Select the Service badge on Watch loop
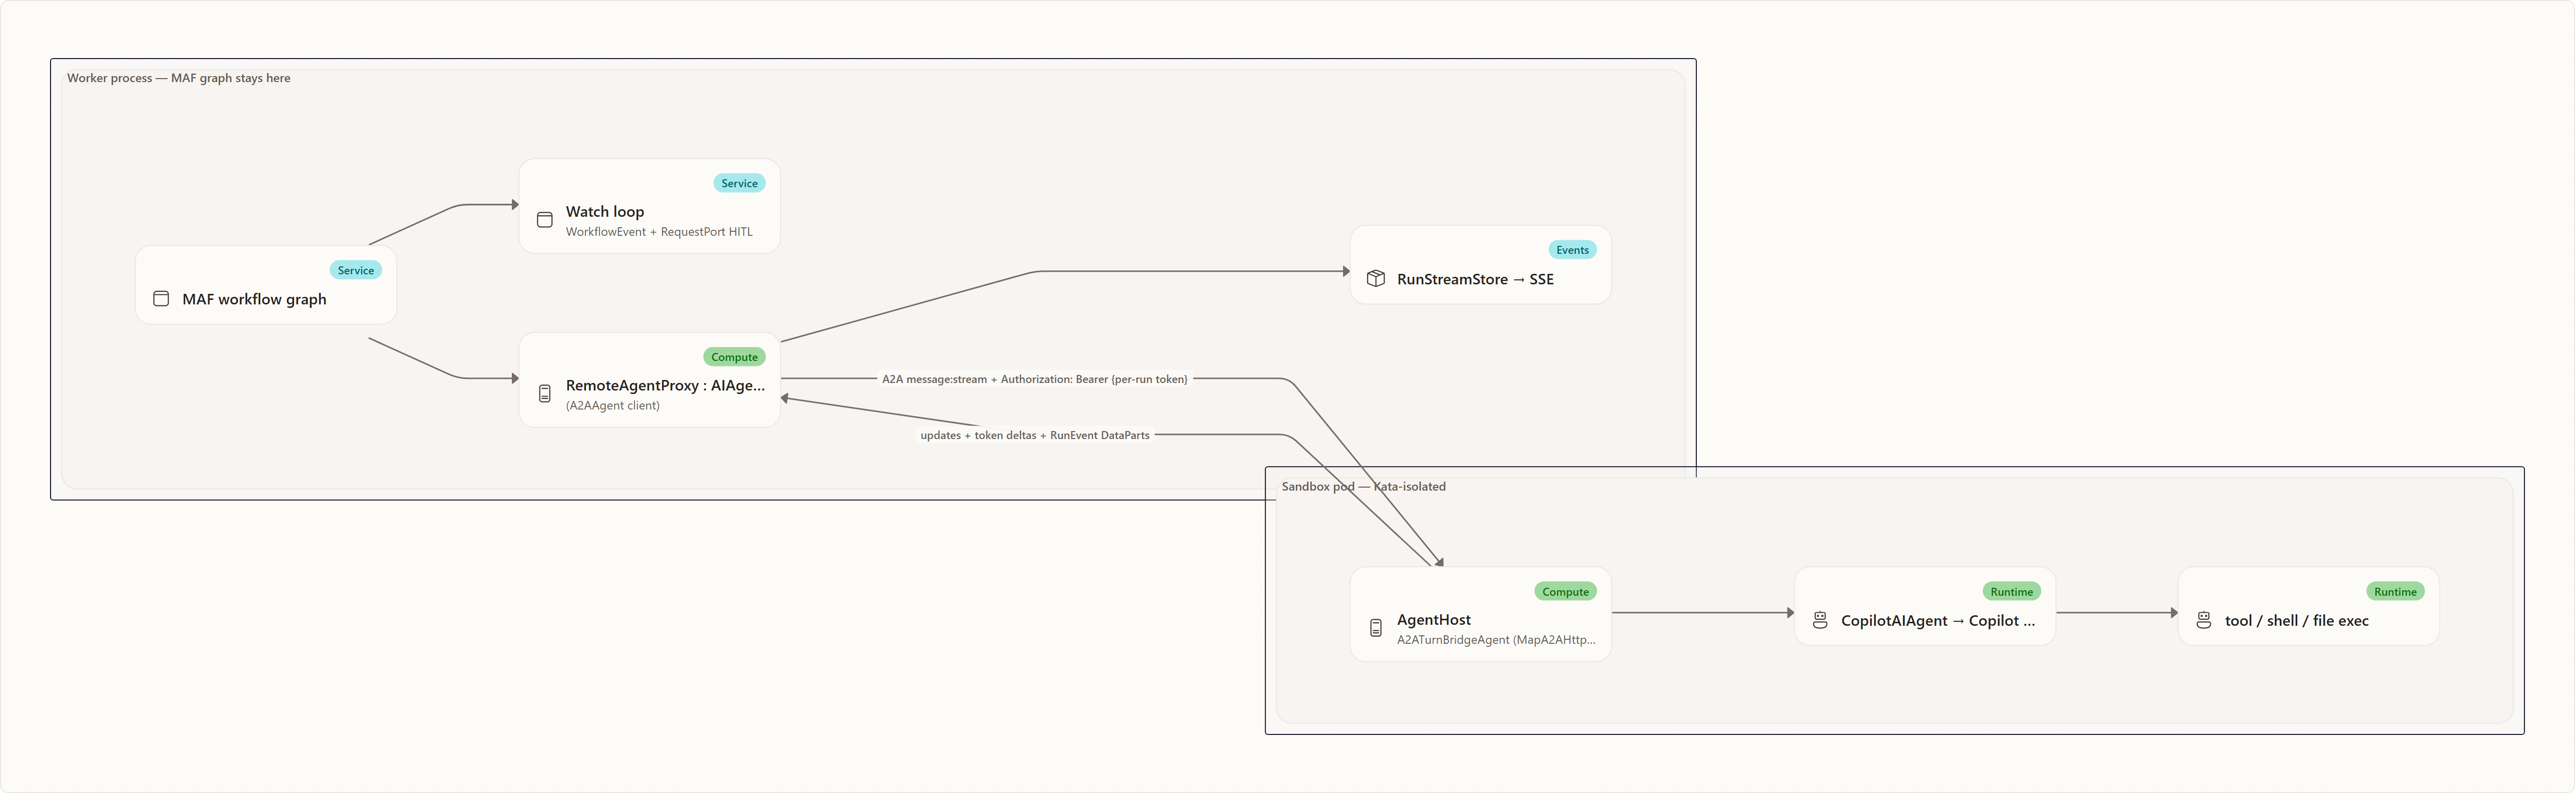This screenshot has width=2576, height=793. (x=739, y=183)
